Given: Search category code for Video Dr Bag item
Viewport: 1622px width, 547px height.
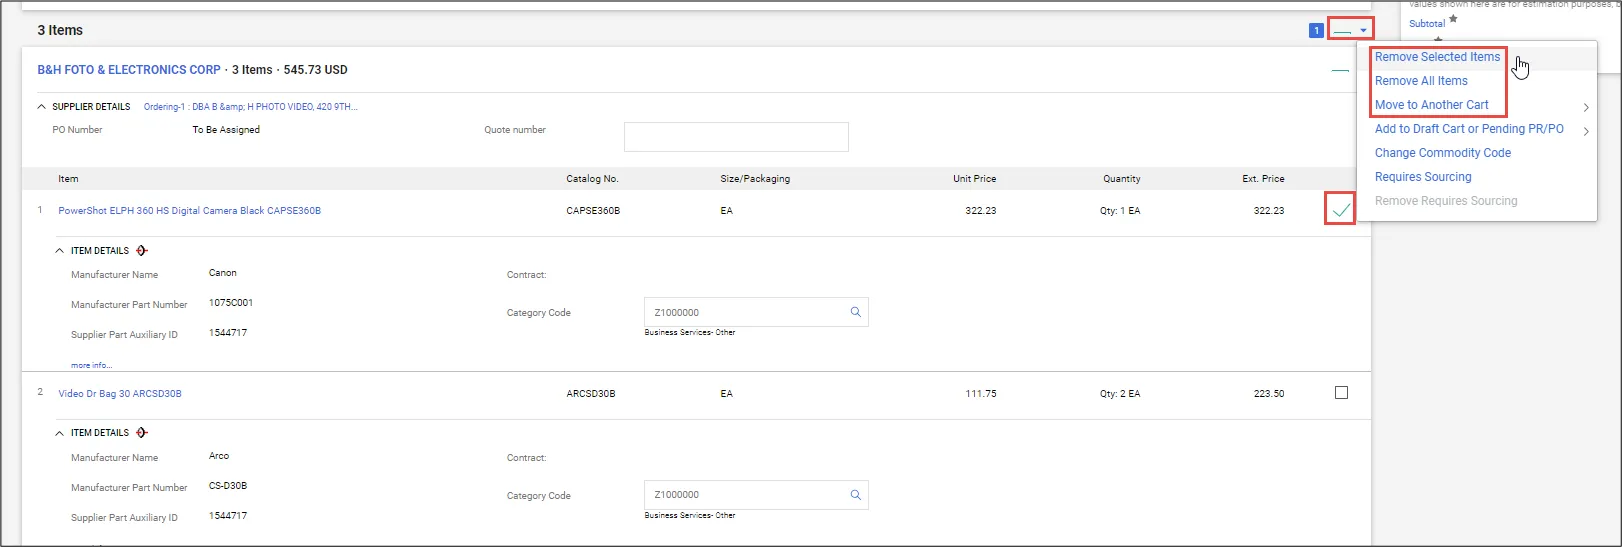Looking at the screenshot, I should point(855,495).
